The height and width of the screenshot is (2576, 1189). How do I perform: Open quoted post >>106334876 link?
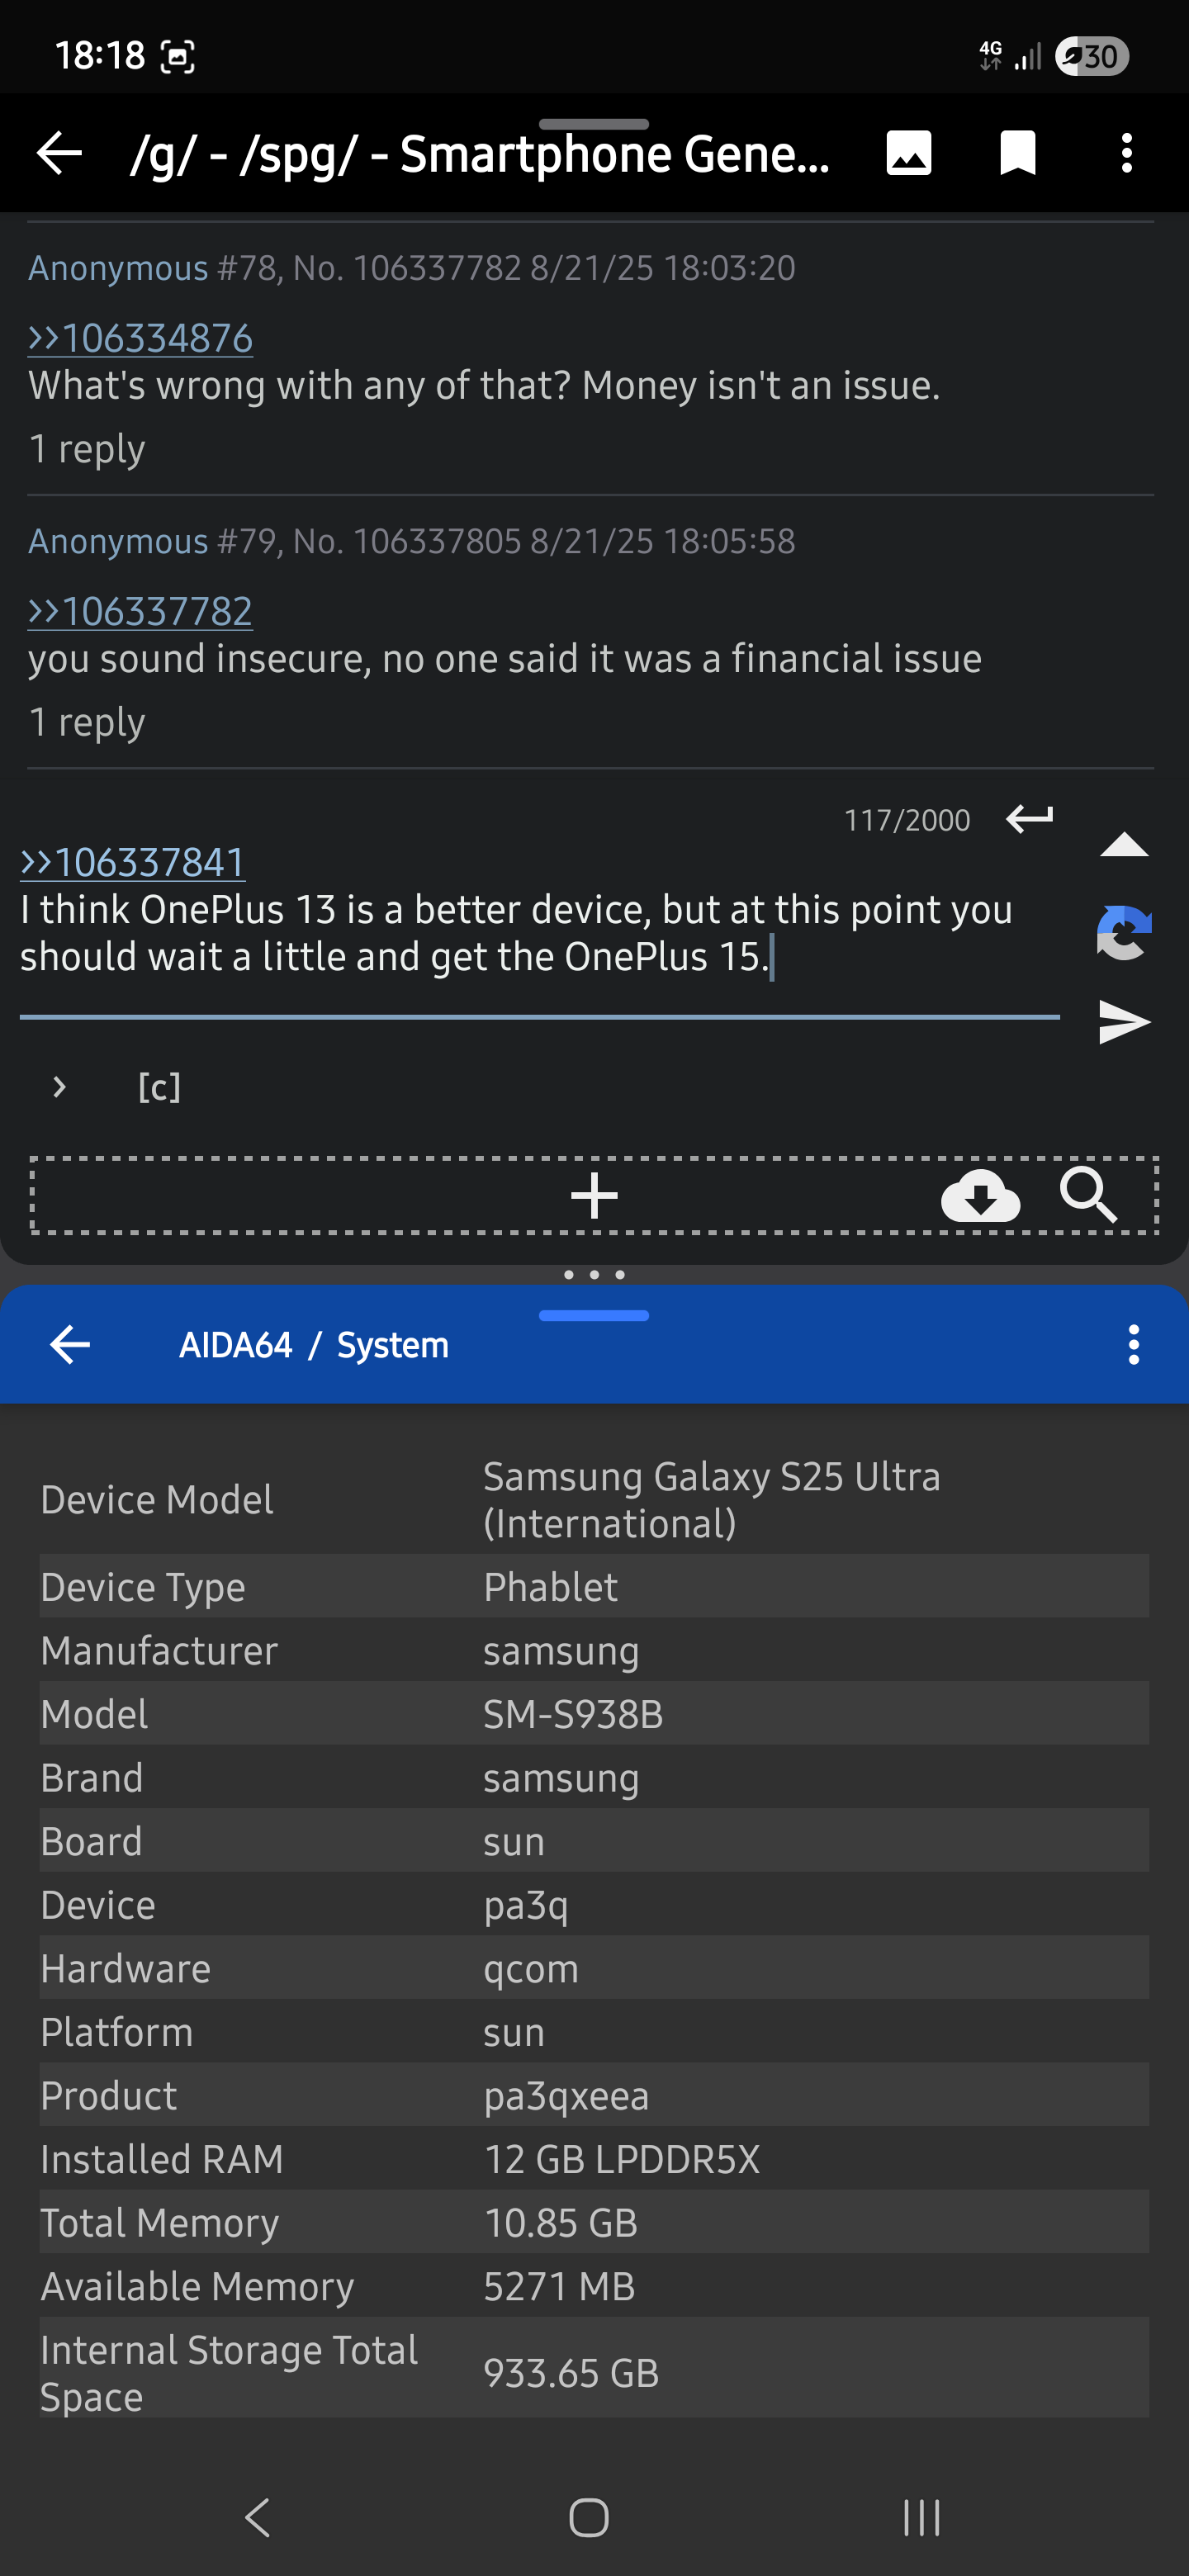coord(140,338)
